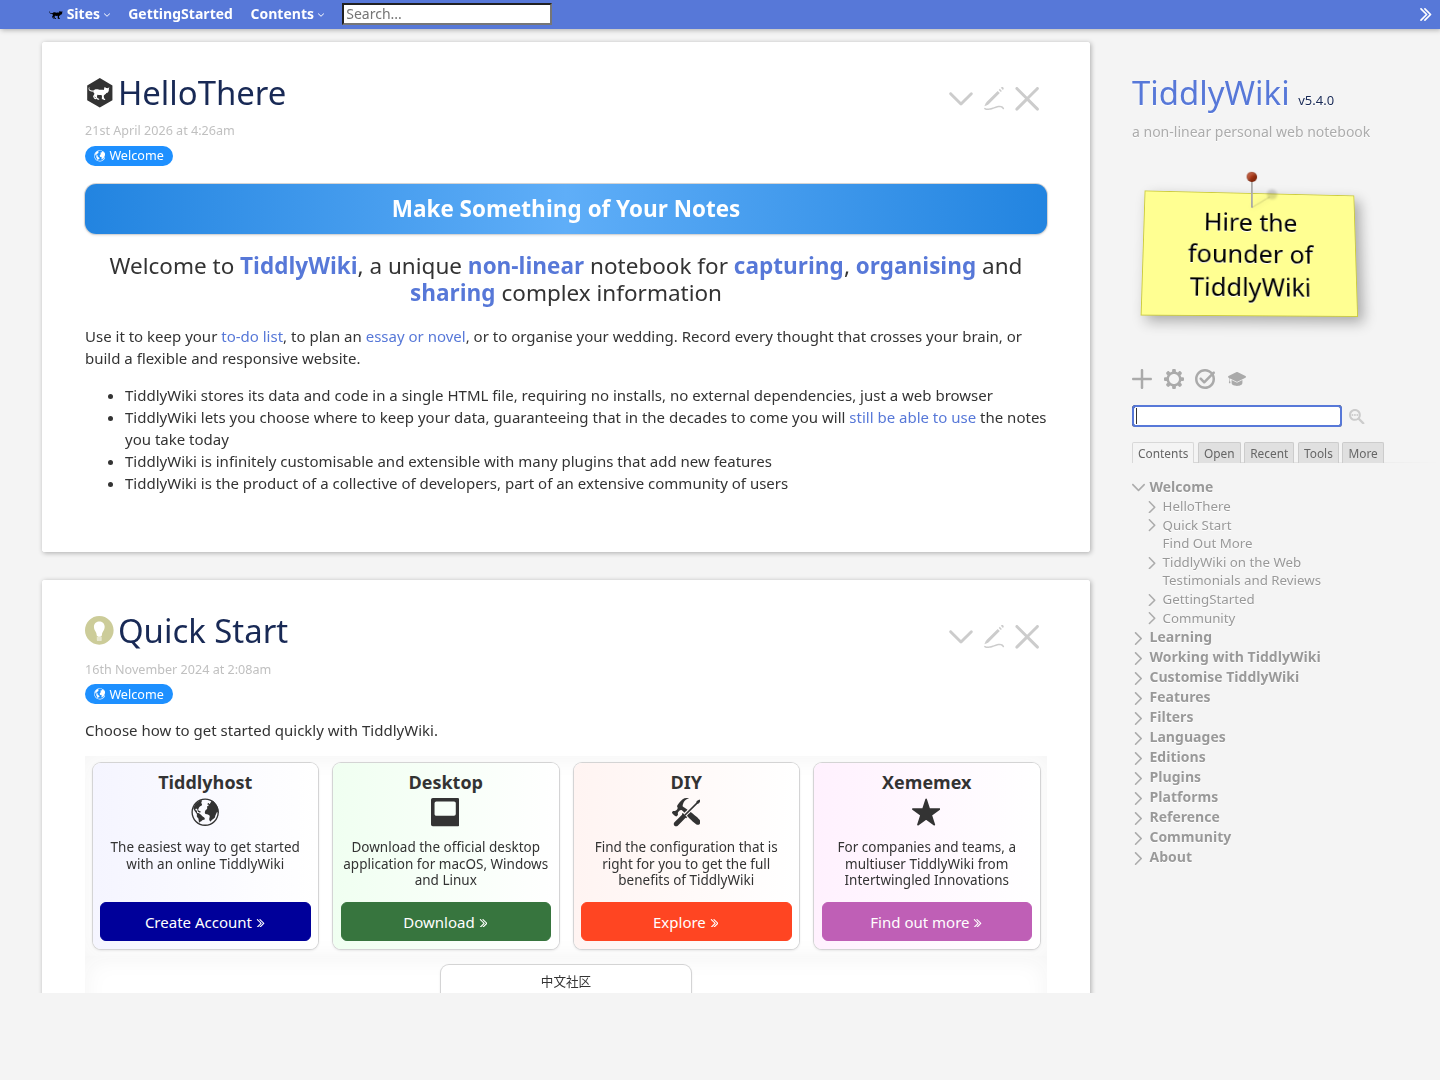This screenshot has width=1440, height=1080.
Task: Click the purple Find out more button
Action: 926,922
